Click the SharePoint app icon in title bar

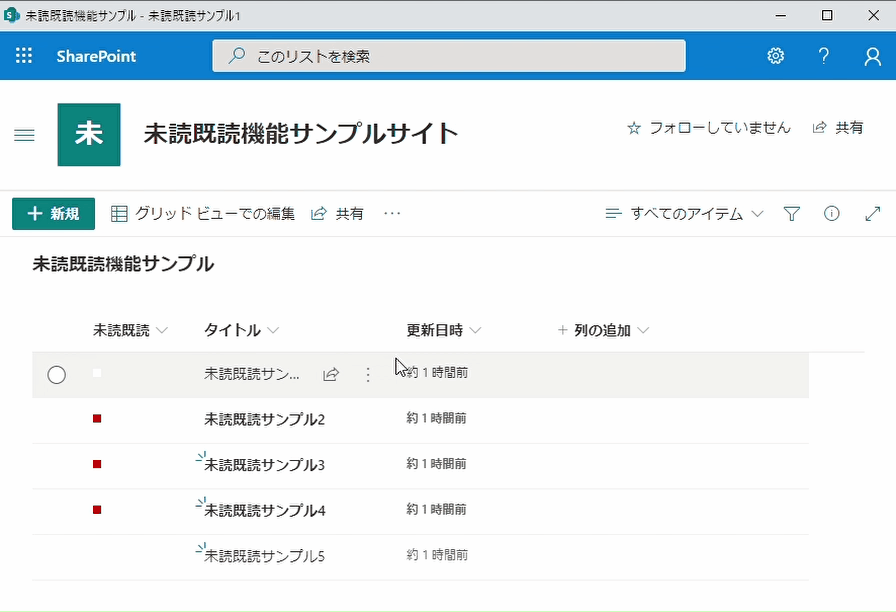[11, 15]
